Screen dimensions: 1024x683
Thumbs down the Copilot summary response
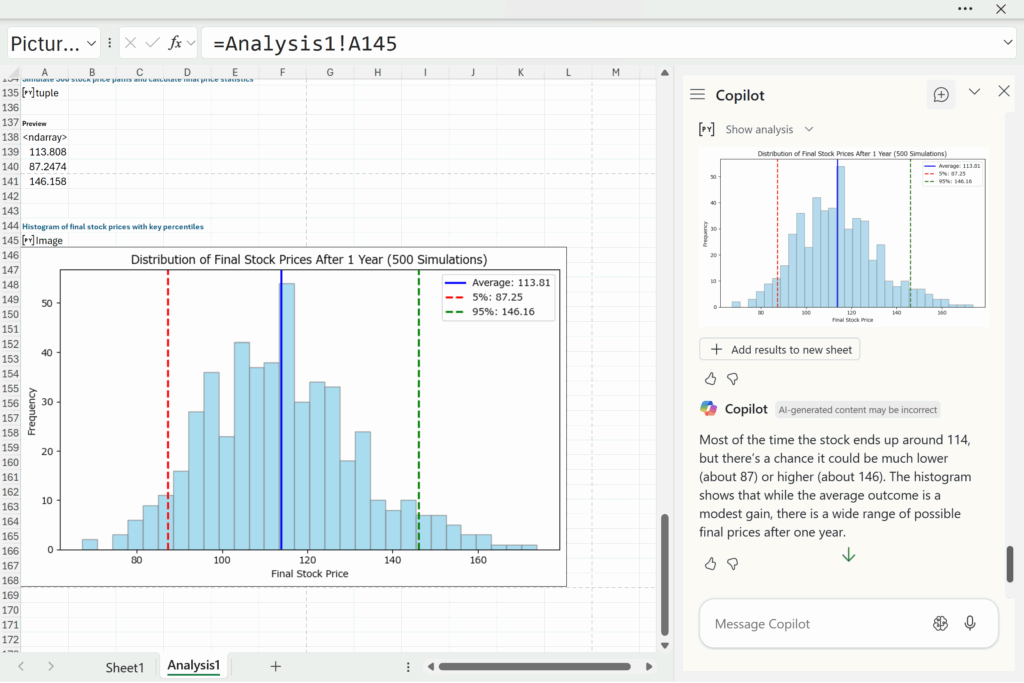[733, 563]
